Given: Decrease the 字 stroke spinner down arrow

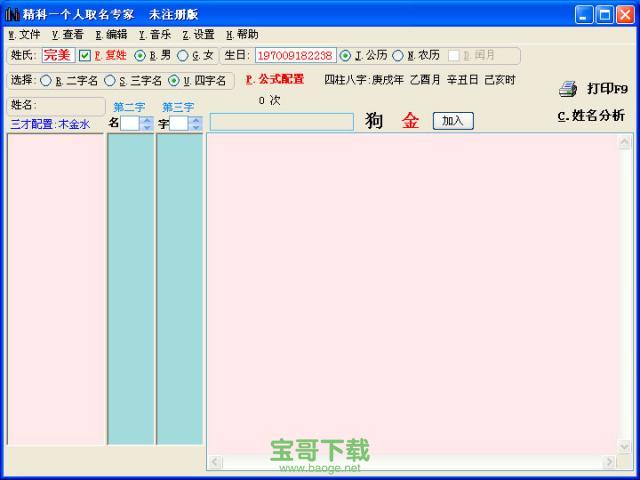Looking at the screenshot, I should 196,127.
